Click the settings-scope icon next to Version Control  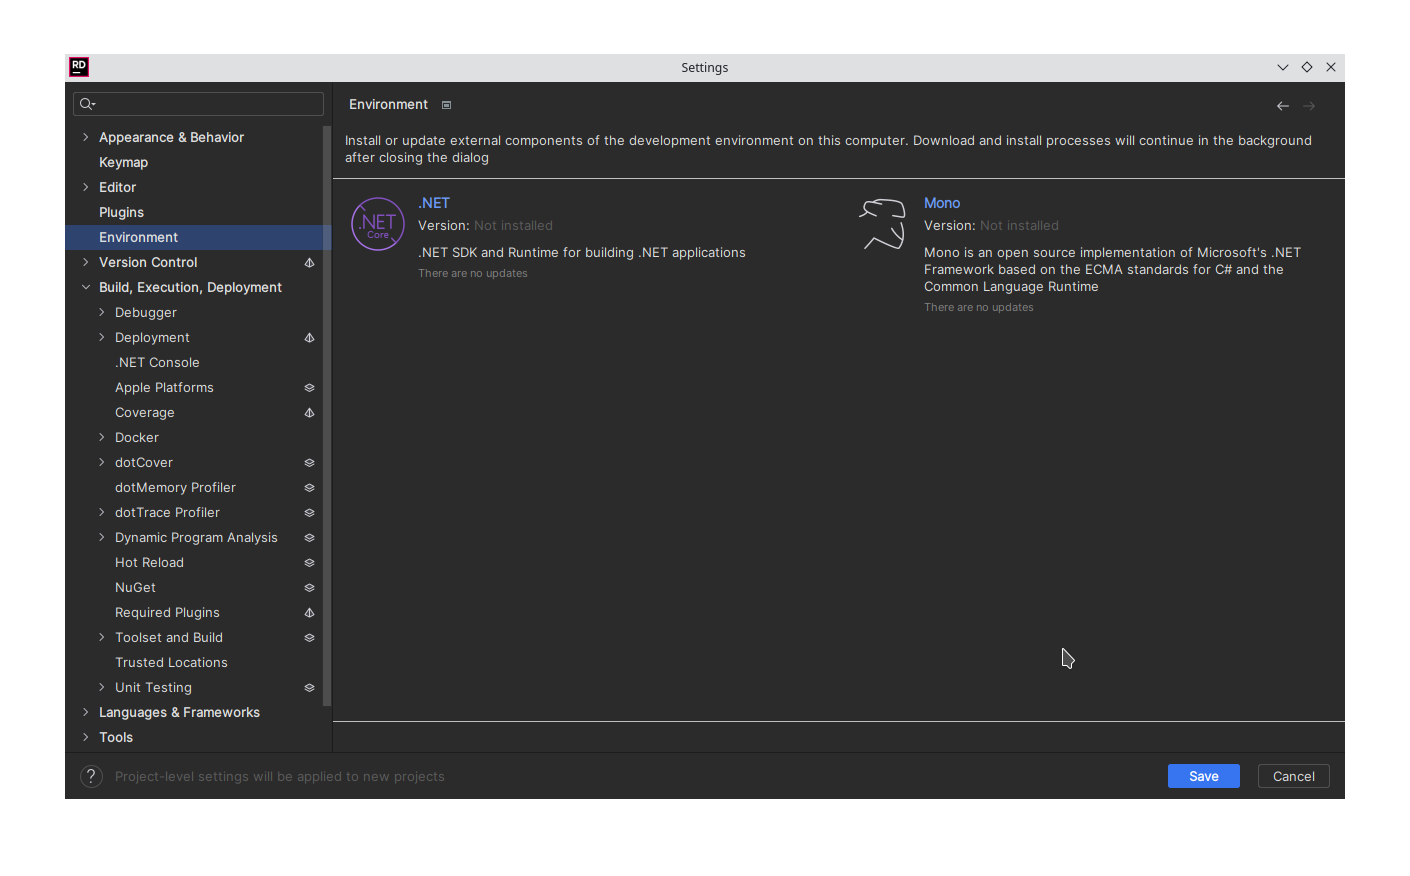(309, 263)
